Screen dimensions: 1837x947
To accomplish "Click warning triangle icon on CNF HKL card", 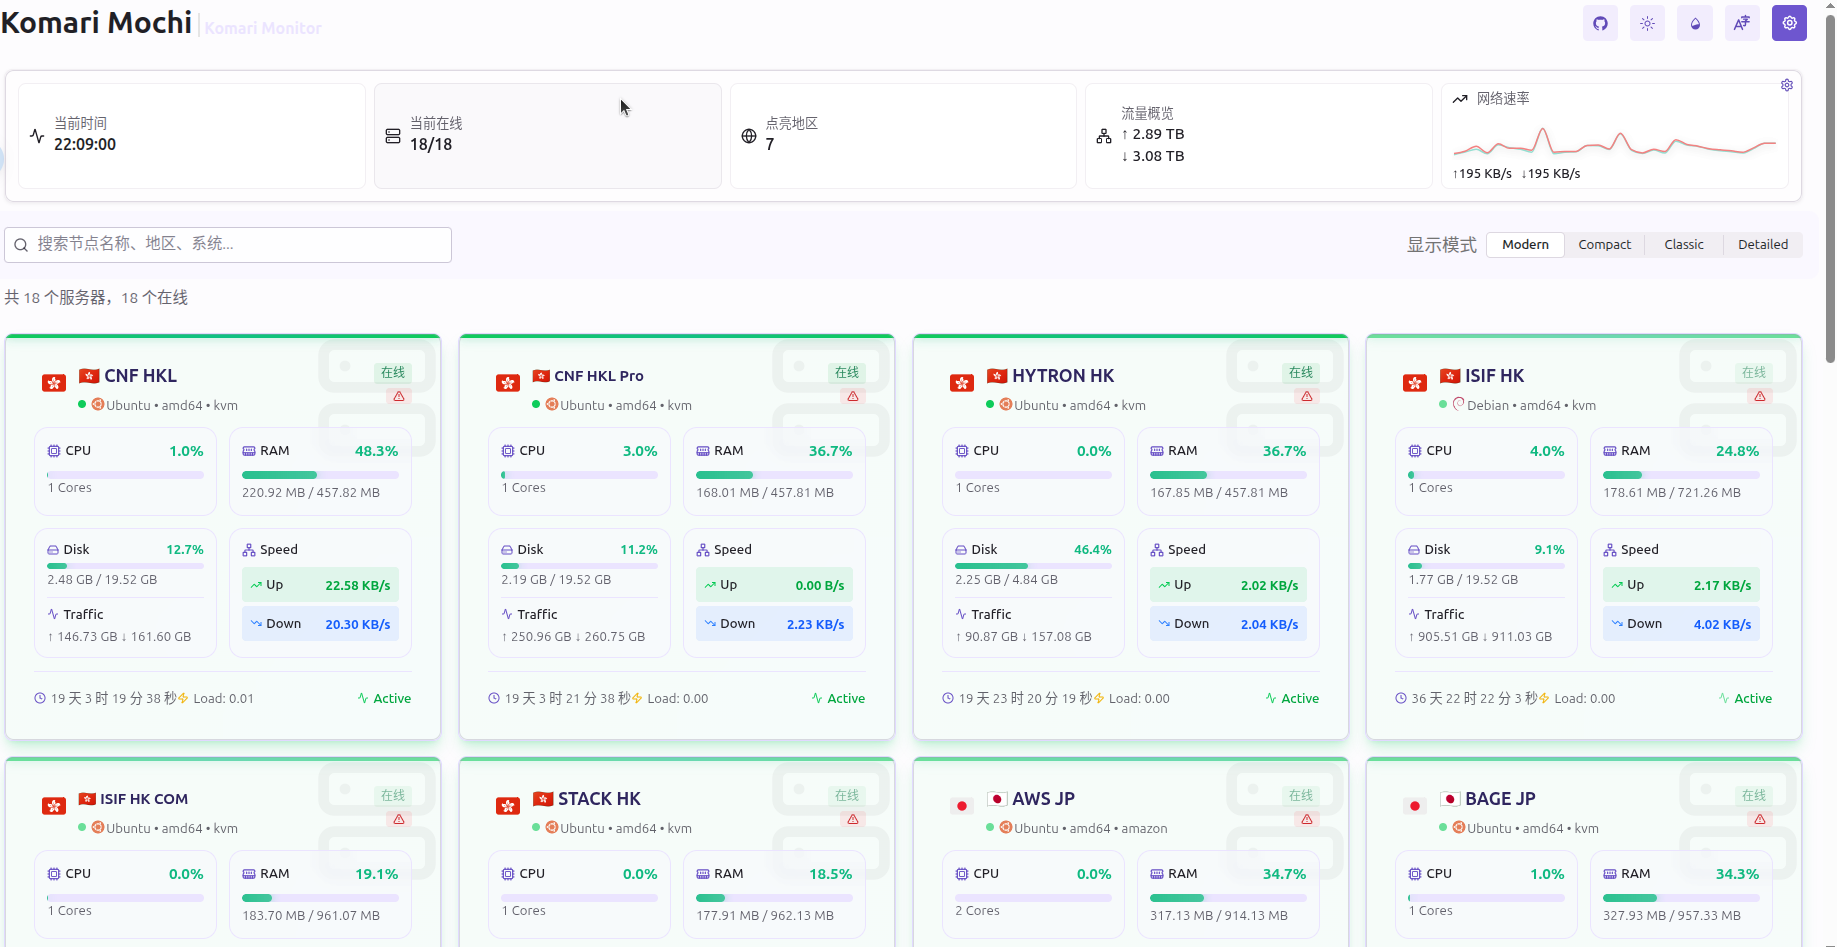I will pos(399,397).
